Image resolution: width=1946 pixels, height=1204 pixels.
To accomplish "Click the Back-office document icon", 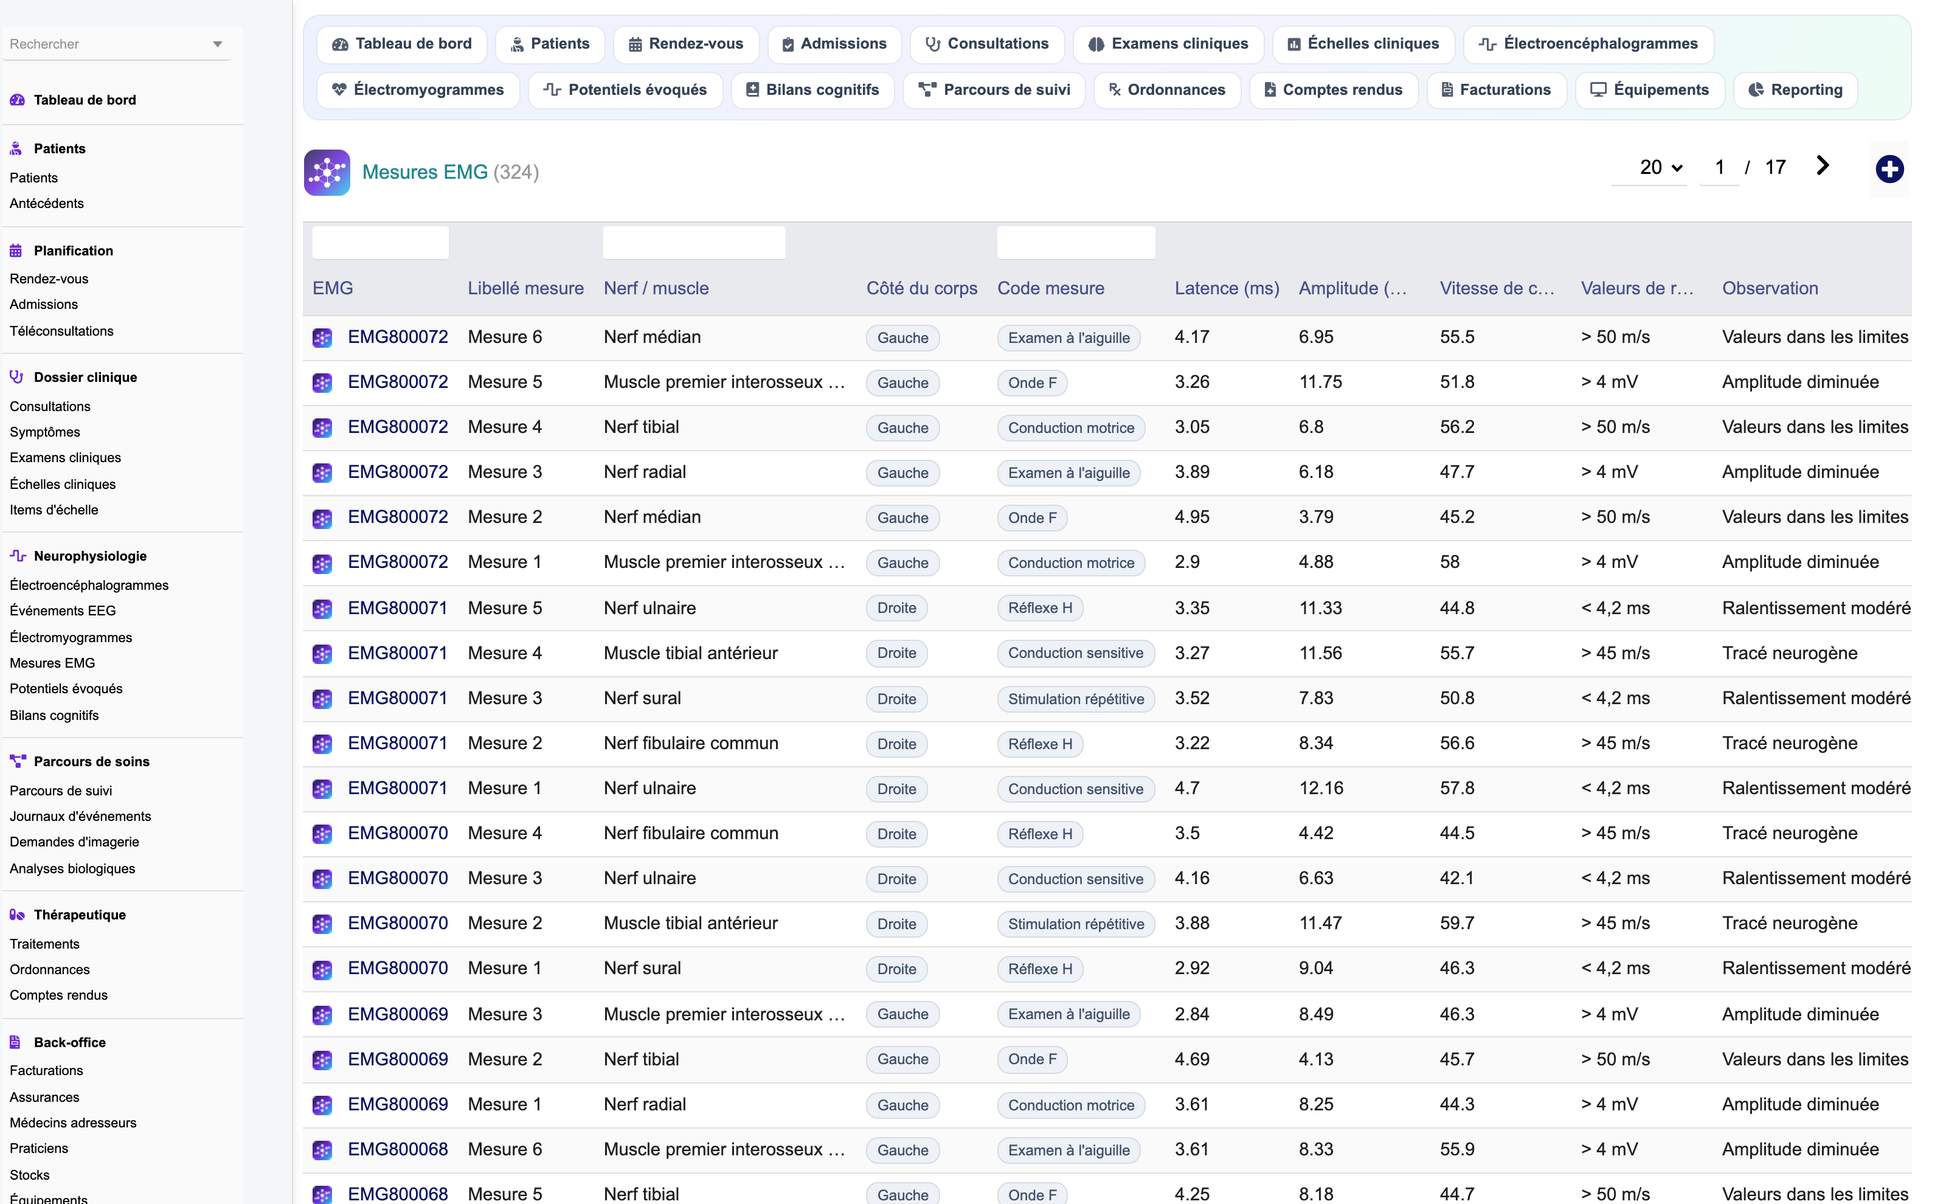I will click(x=17, y=1042).
